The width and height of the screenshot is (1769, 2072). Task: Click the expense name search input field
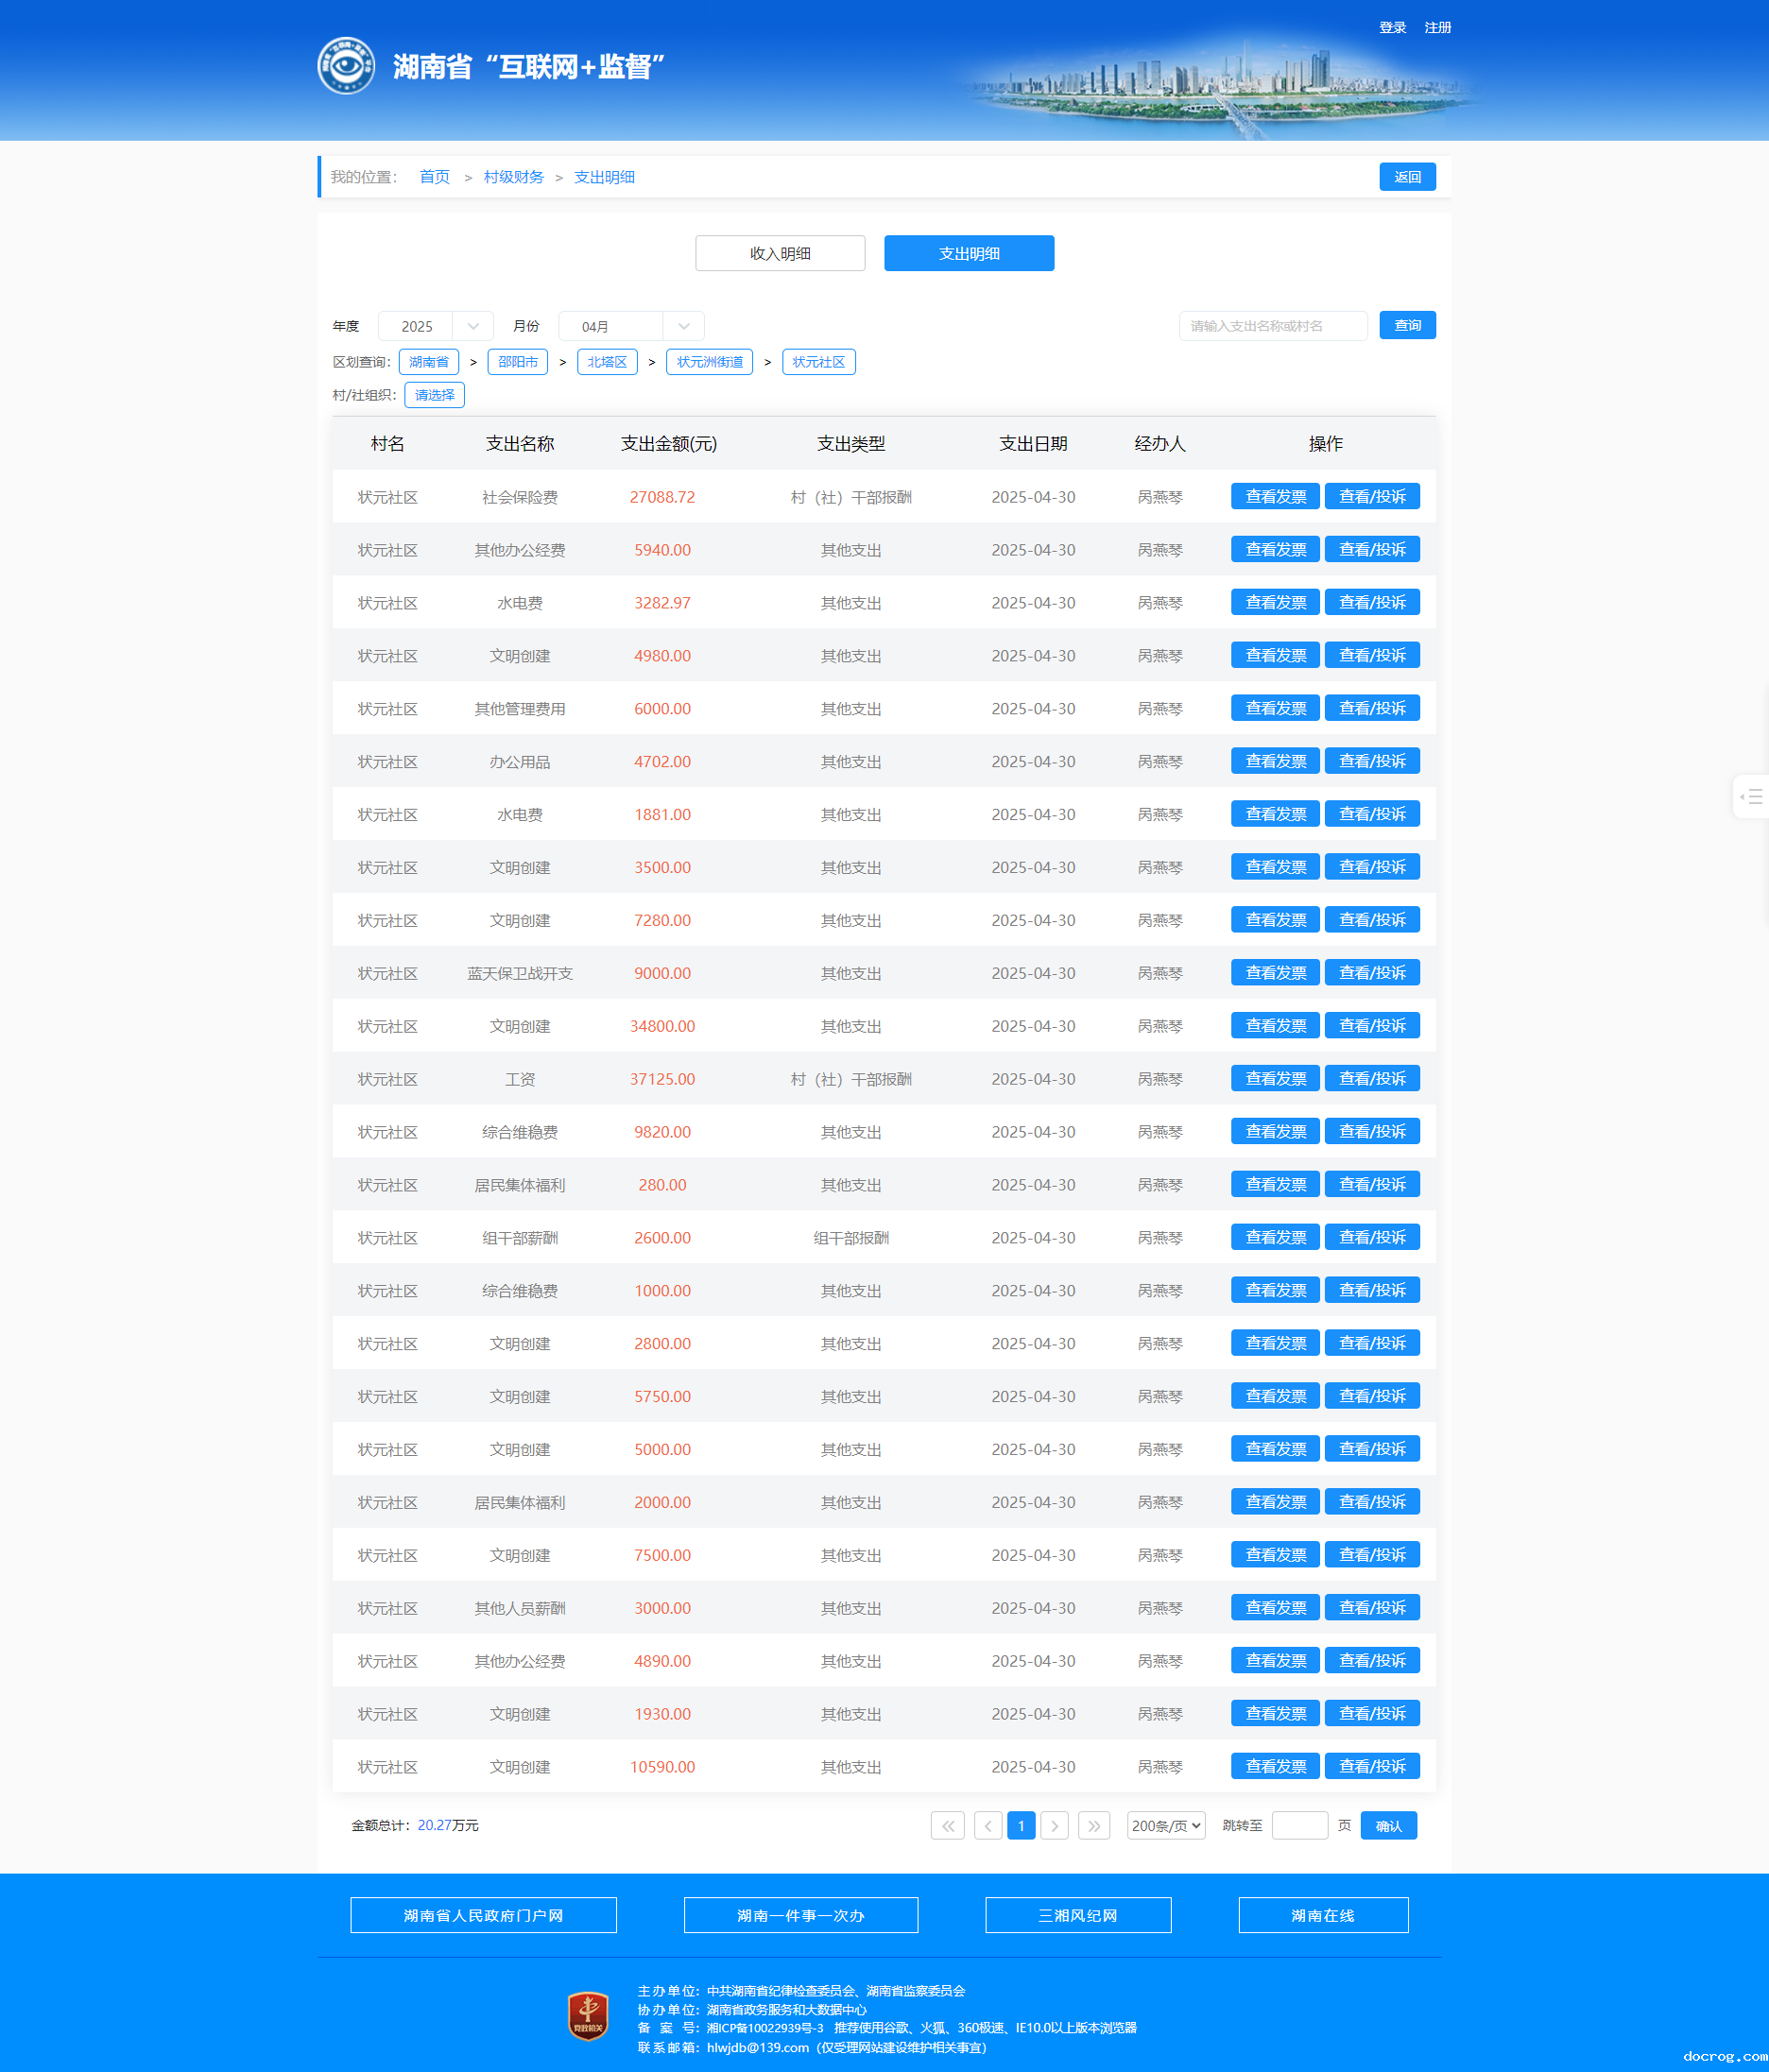click(1272, 326)
